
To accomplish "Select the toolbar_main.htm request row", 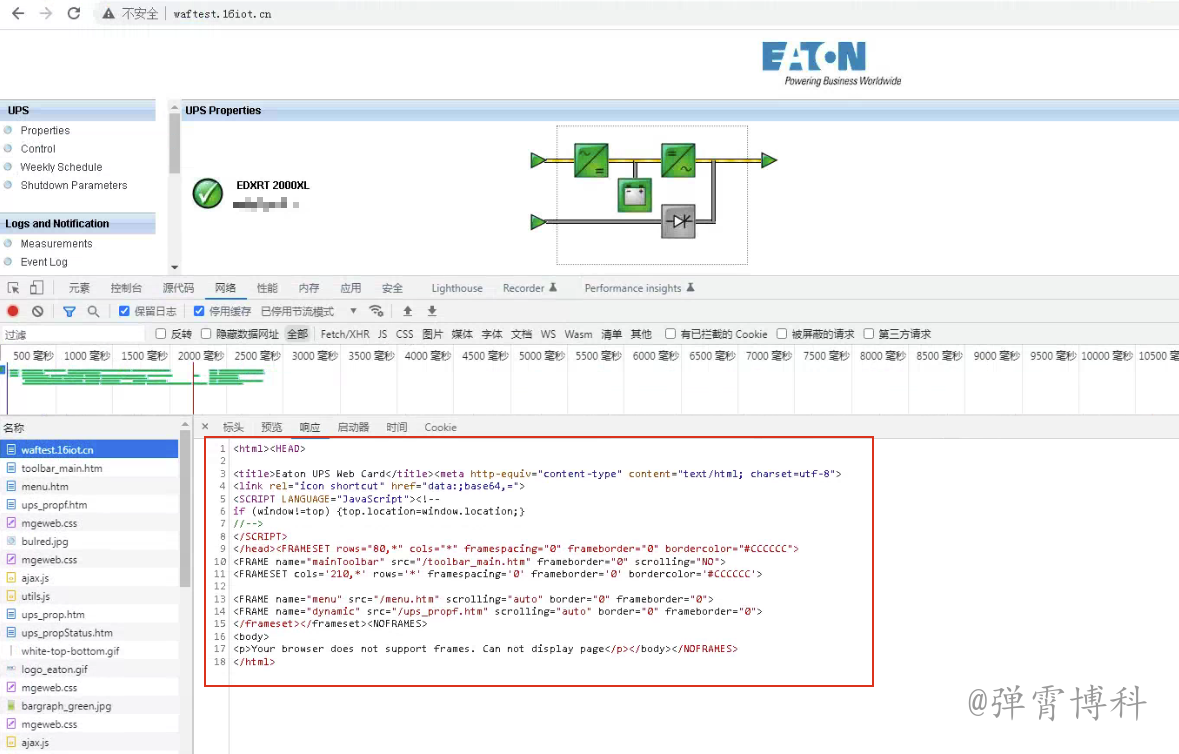I will click(89, 468).
